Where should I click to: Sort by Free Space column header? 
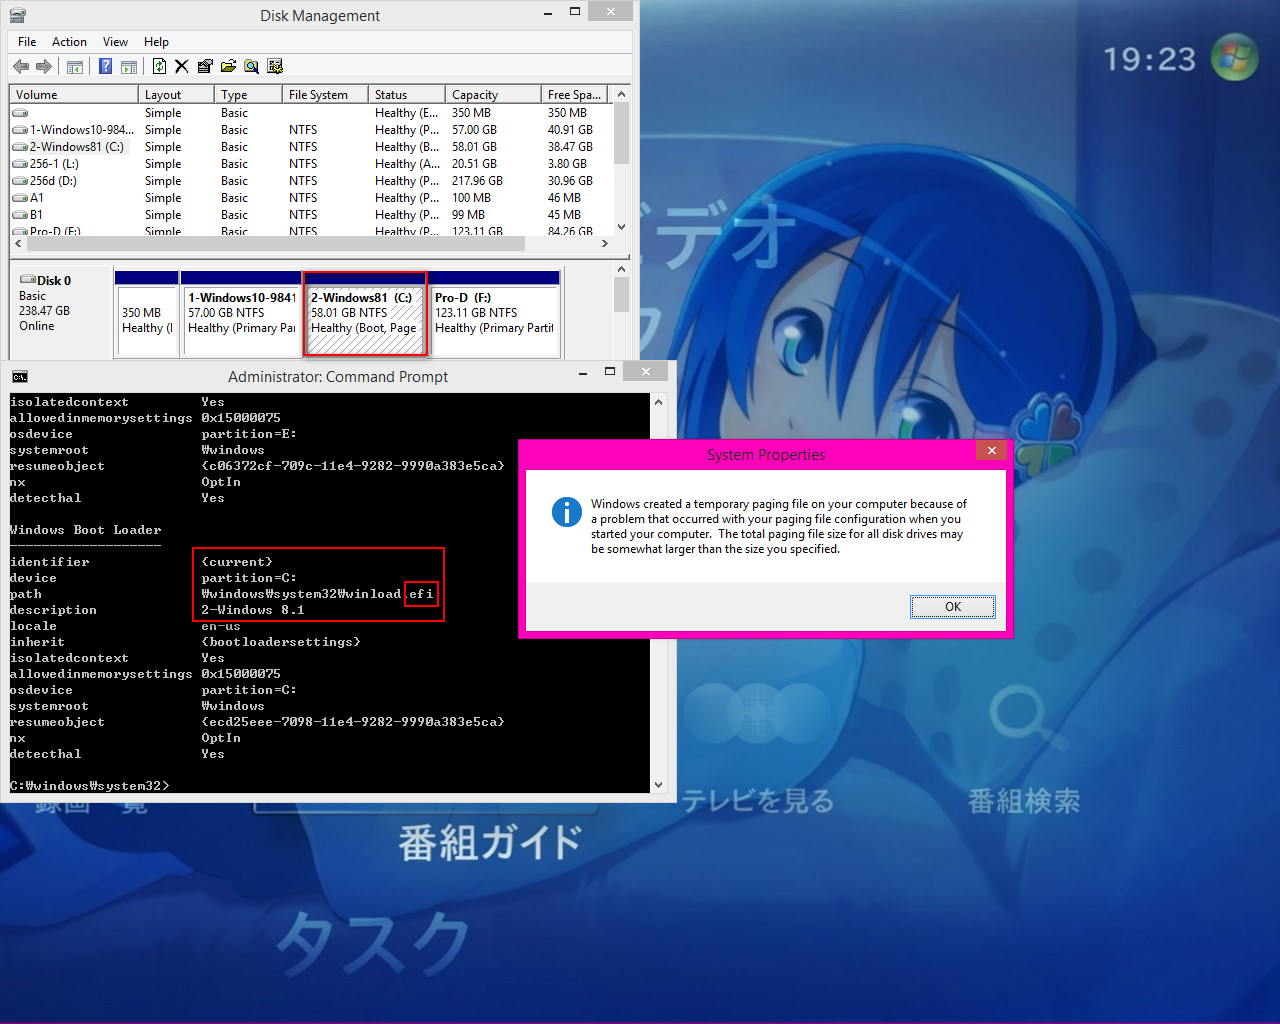point(574,95)
